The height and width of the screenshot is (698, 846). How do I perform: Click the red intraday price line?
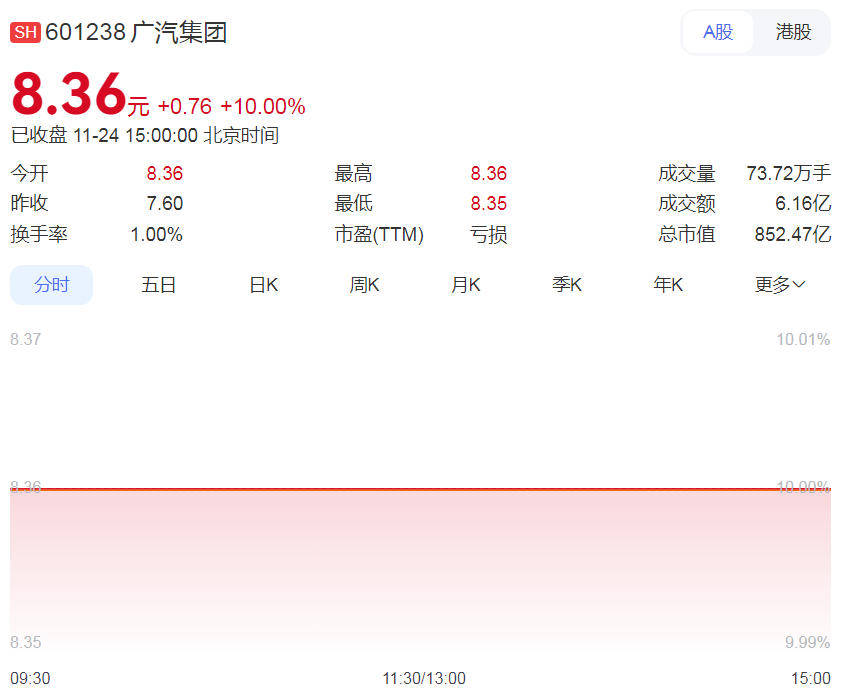pyautogui.click(x=421, y=489)
